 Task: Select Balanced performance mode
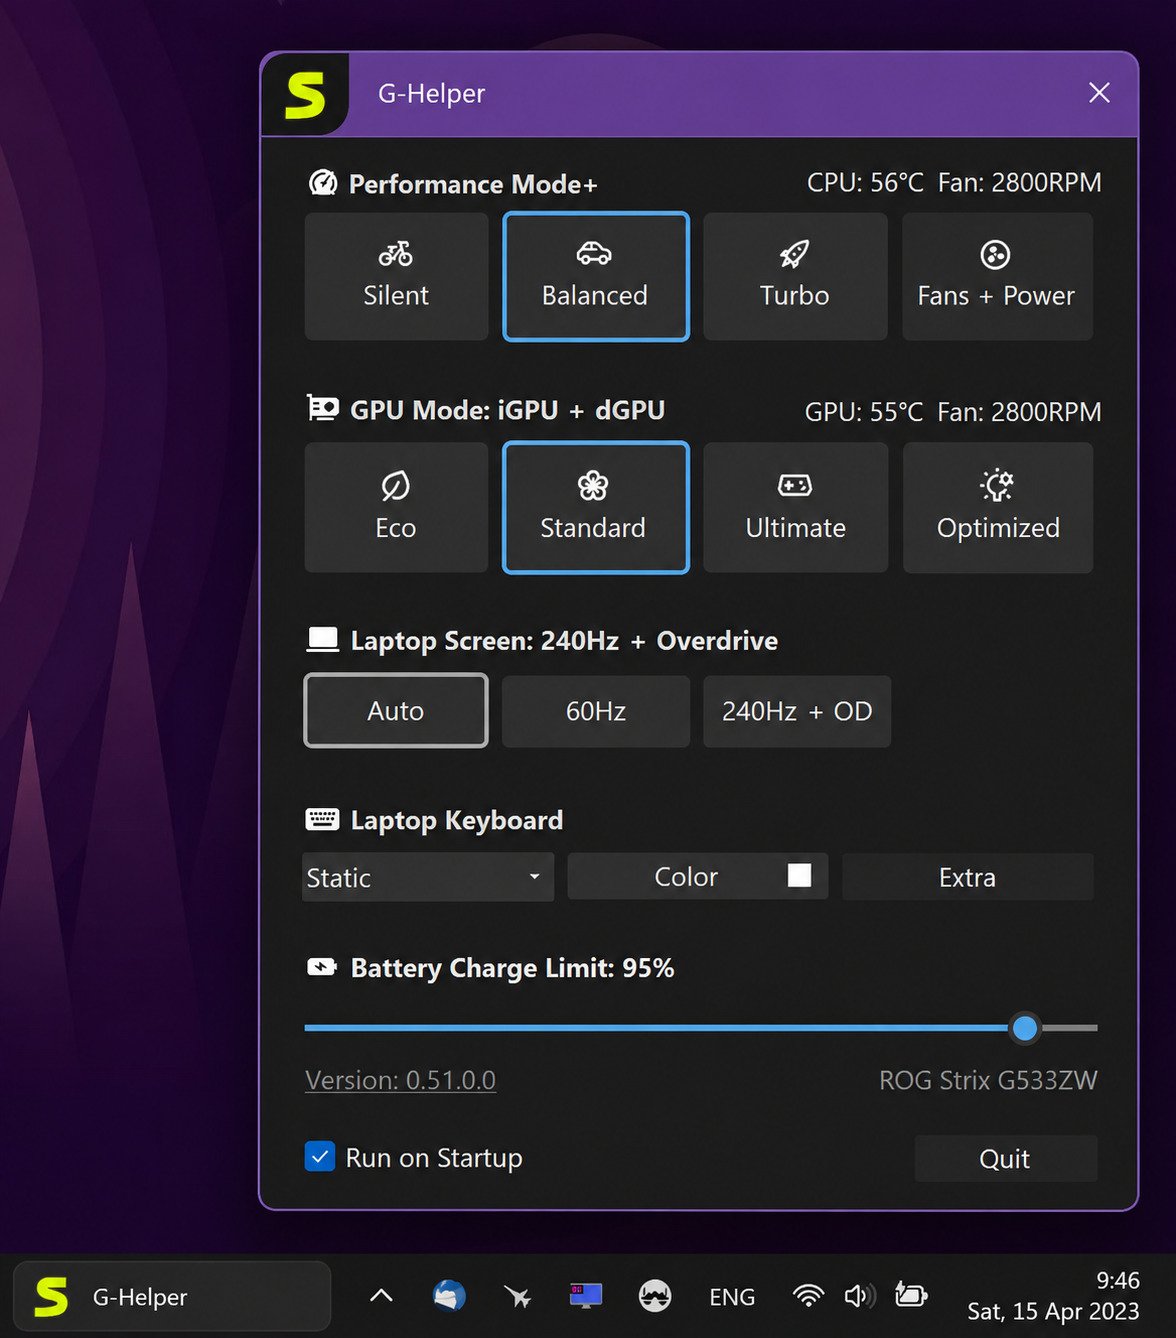point(596,276)
